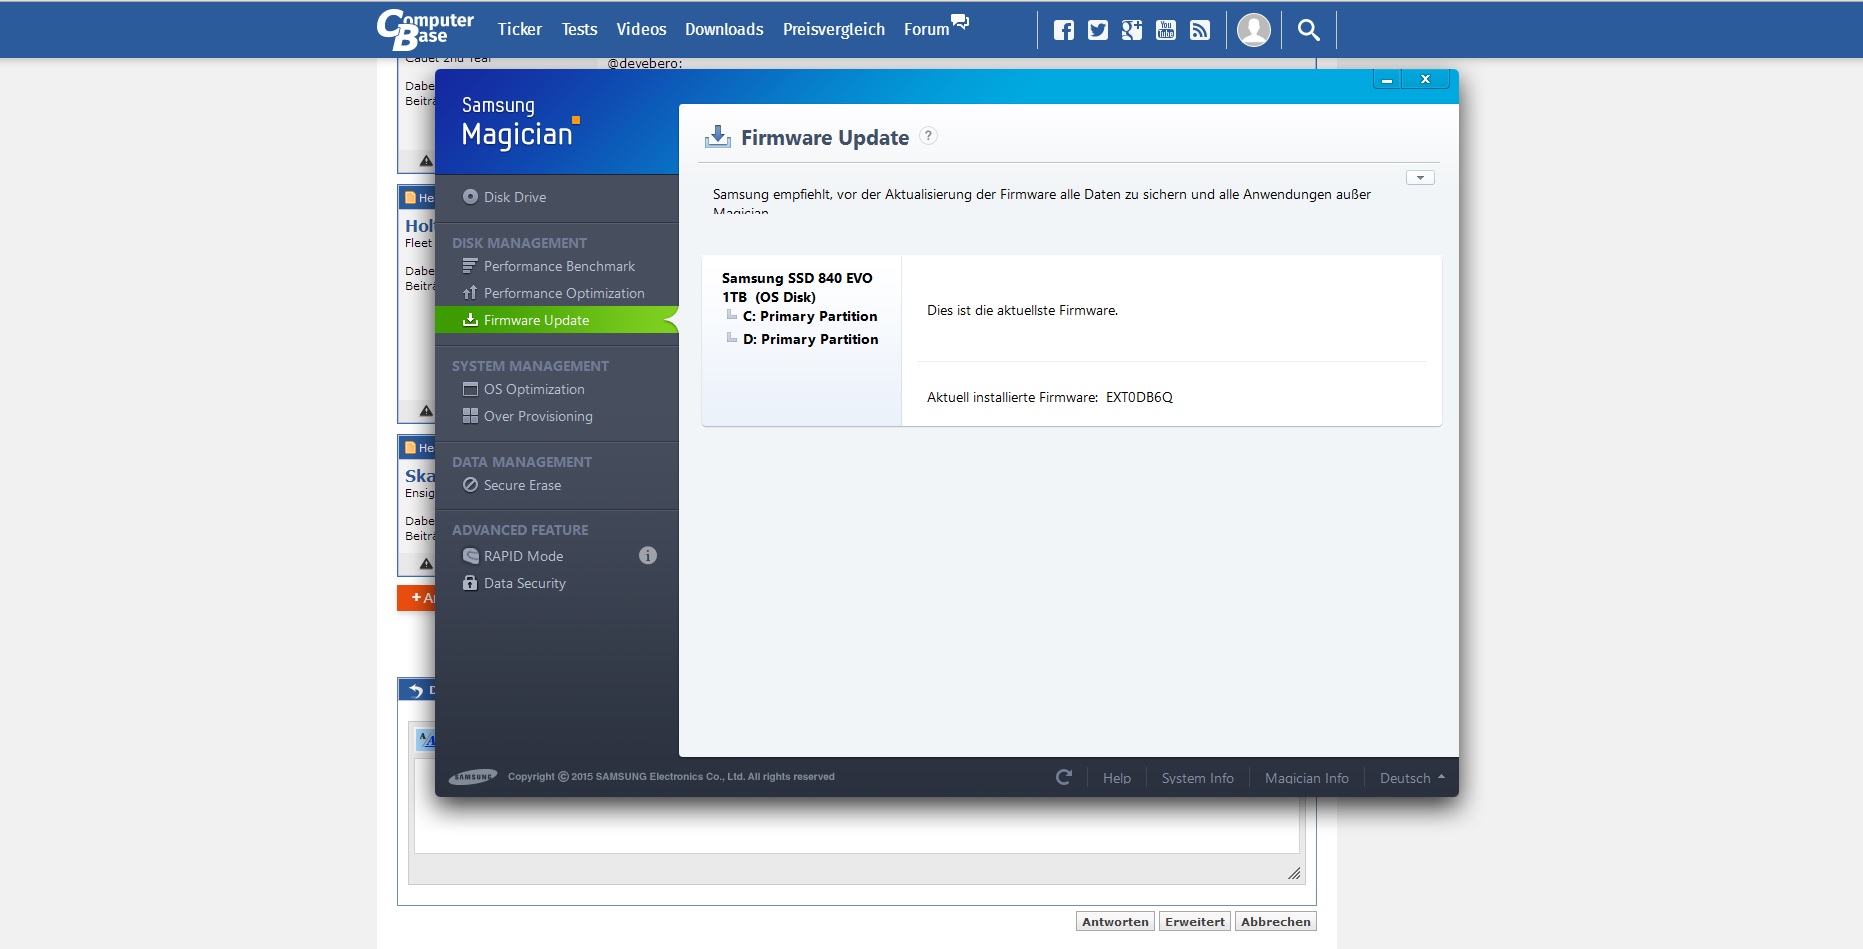Click Abbrechen button below reply box
The width and height of the screenshot is (1863, 949).
[1275, 921]
